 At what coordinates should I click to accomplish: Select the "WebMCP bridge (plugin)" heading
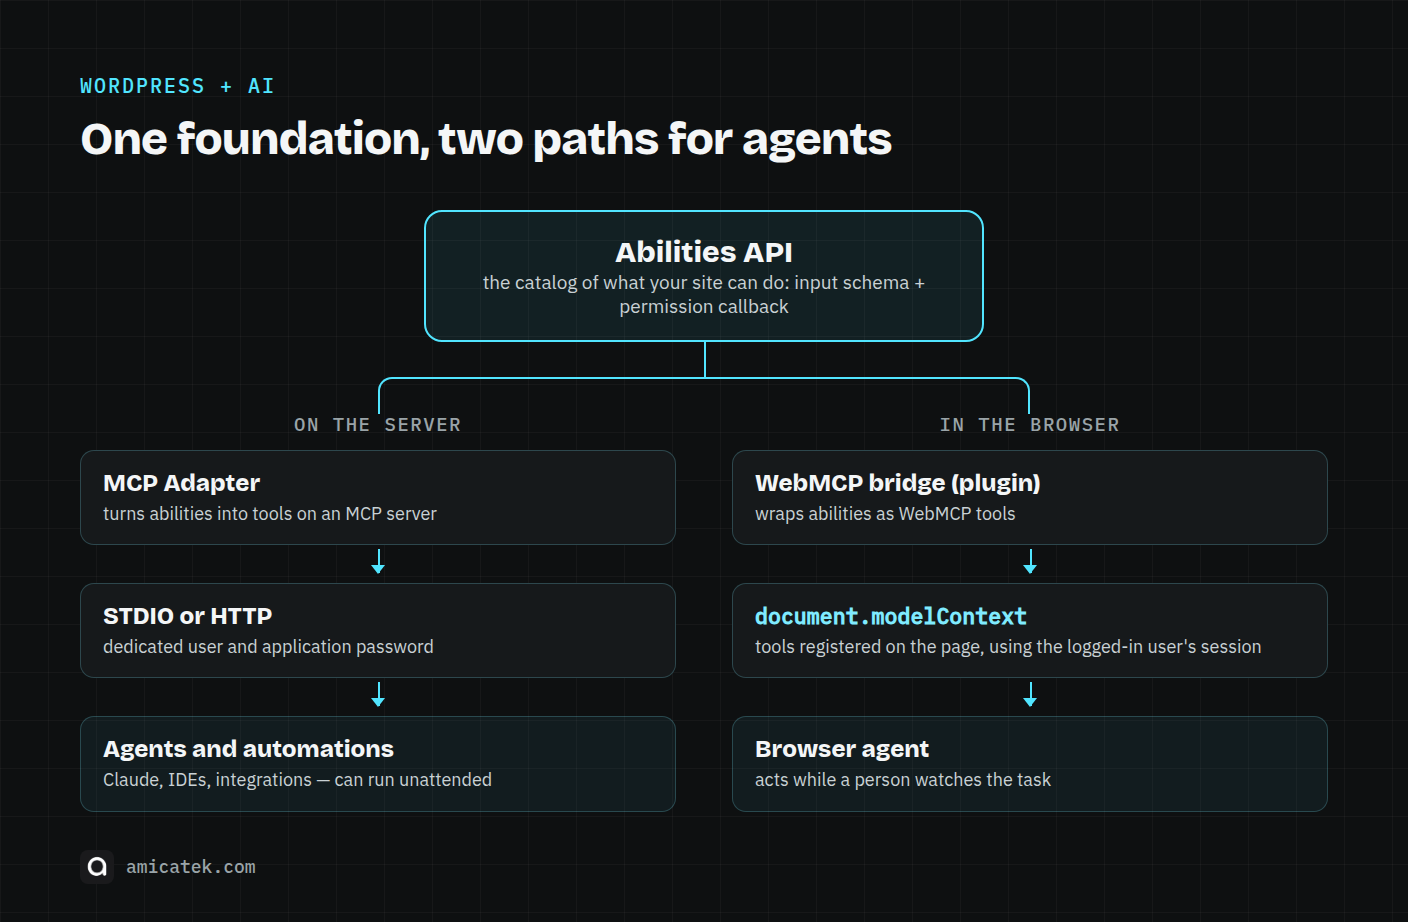click(897, 483)
